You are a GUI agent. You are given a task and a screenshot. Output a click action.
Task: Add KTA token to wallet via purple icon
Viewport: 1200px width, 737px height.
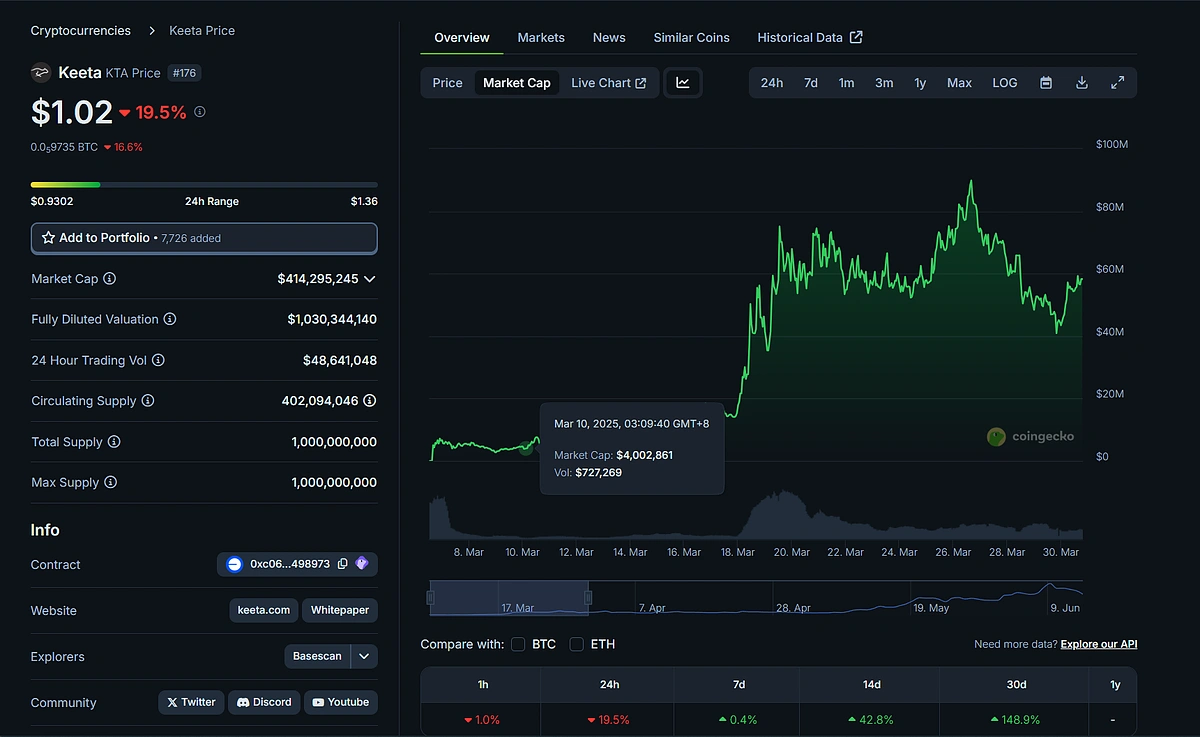pos(362,564)
